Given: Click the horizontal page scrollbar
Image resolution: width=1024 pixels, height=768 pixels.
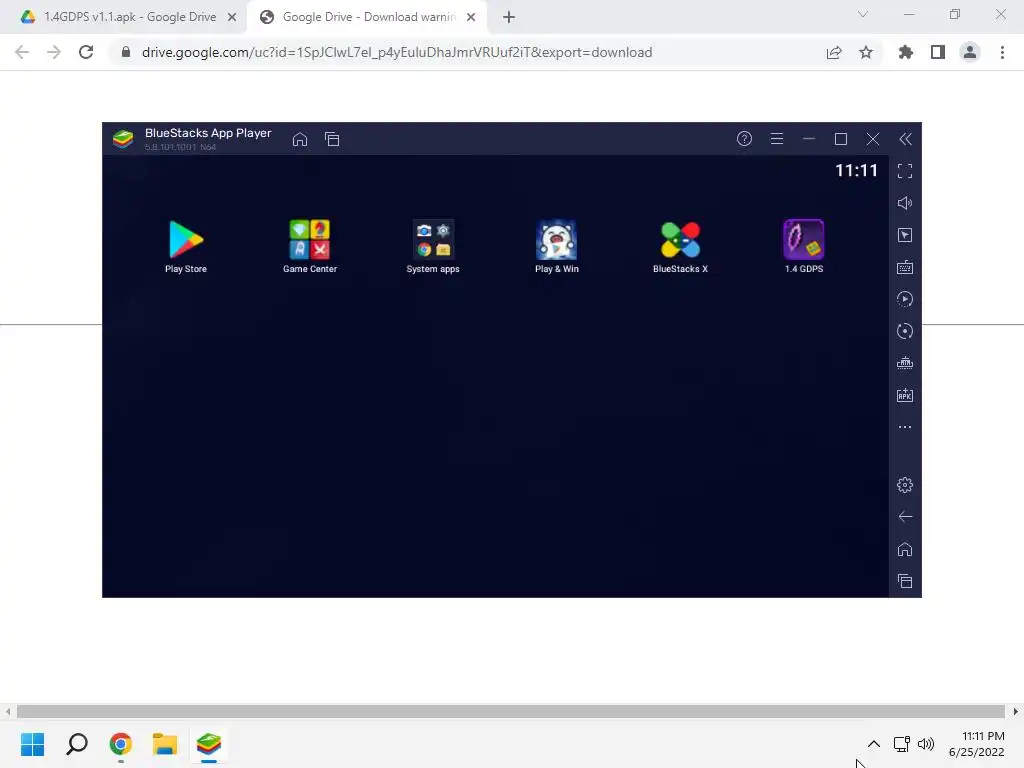Looking at the screenshot, I should (511, 711).
